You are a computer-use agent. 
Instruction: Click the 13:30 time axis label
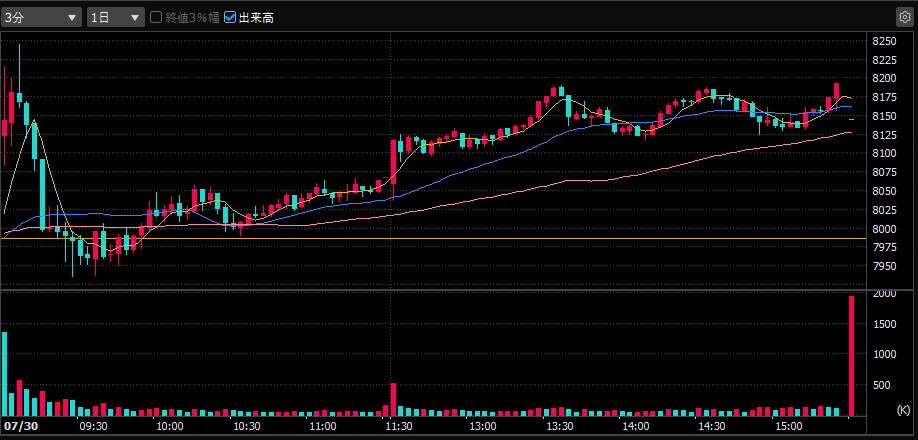pyautogui.click(x=559, y=427)
